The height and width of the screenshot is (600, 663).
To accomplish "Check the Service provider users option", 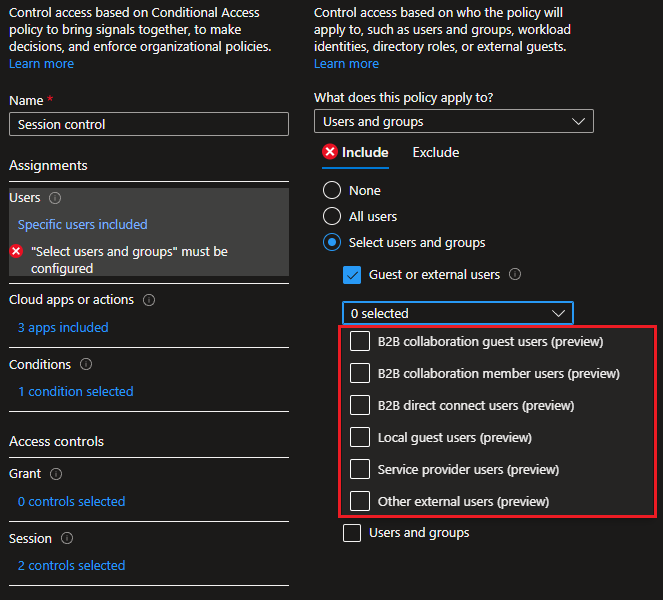I will [360, 469].
